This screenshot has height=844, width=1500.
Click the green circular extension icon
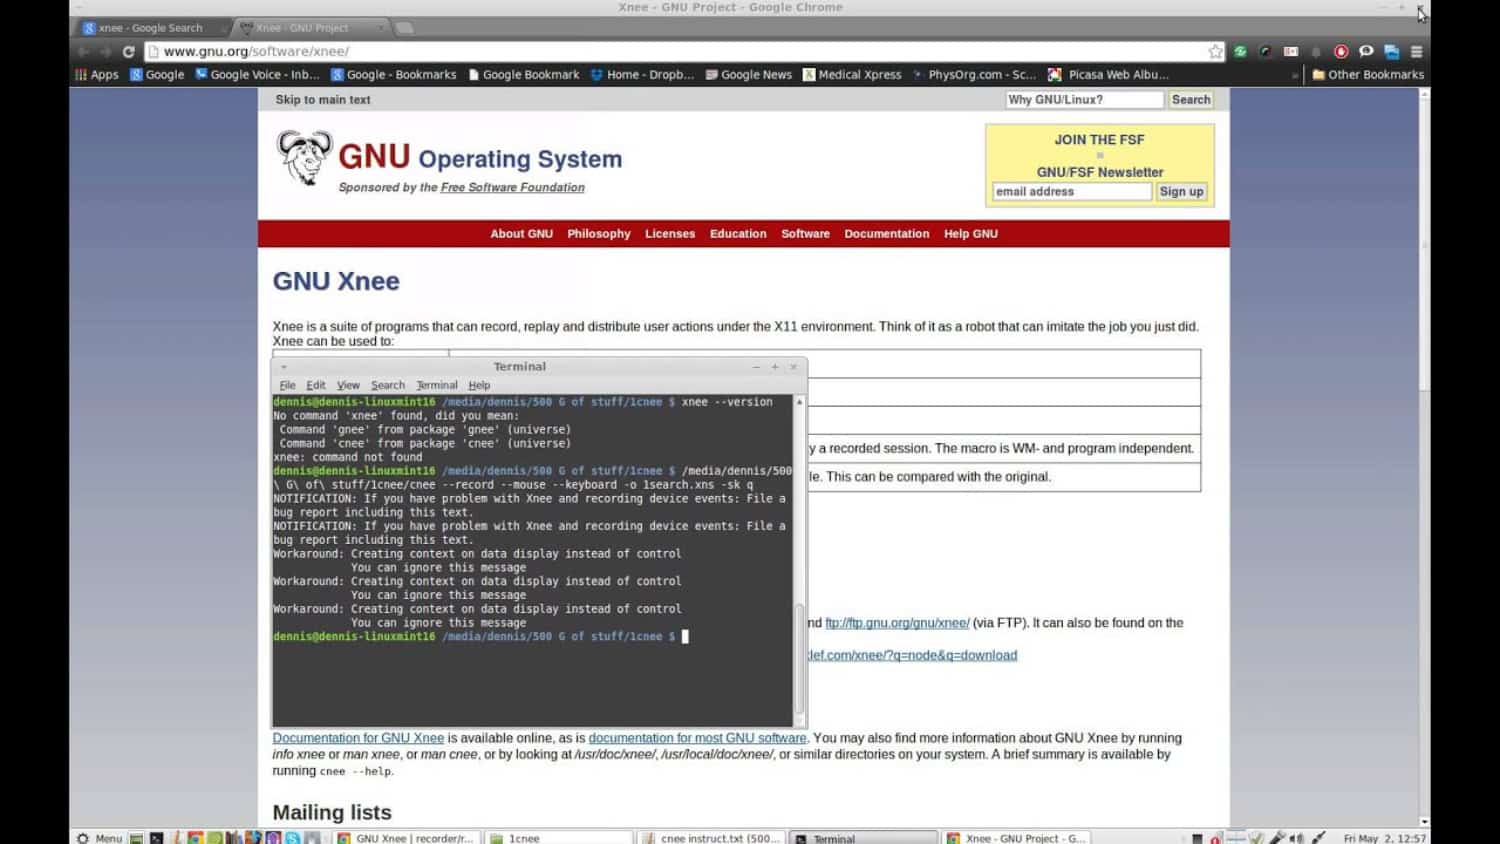point(1241,51)
